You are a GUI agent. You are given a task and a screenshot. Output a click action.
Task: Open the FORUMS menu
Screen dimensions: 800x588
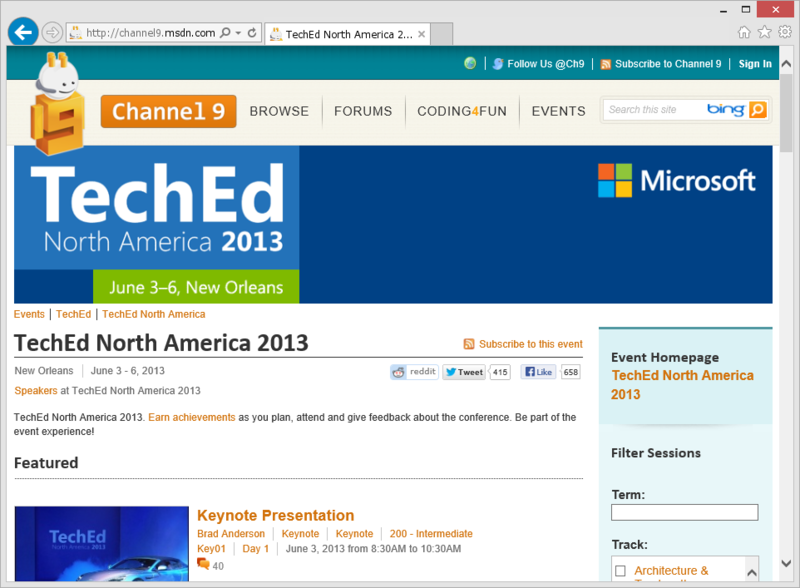tap(363, 111)
